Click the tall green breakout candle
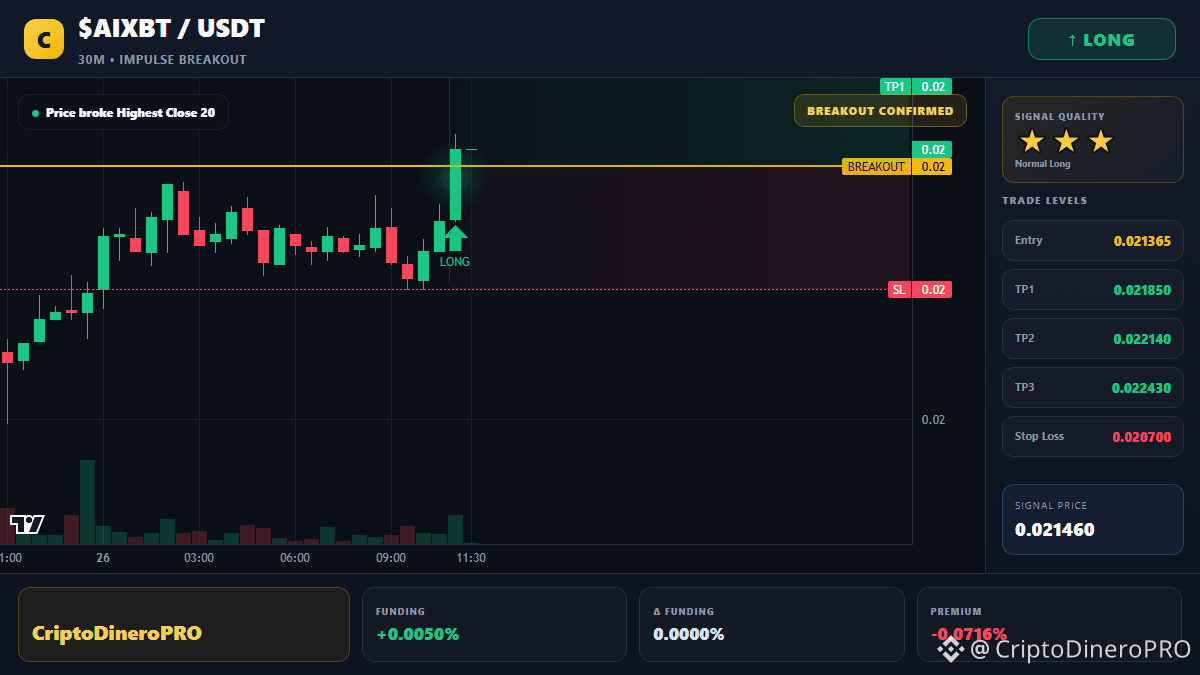The height and width of the screenshot is (675, 1200). pos(455,184)
